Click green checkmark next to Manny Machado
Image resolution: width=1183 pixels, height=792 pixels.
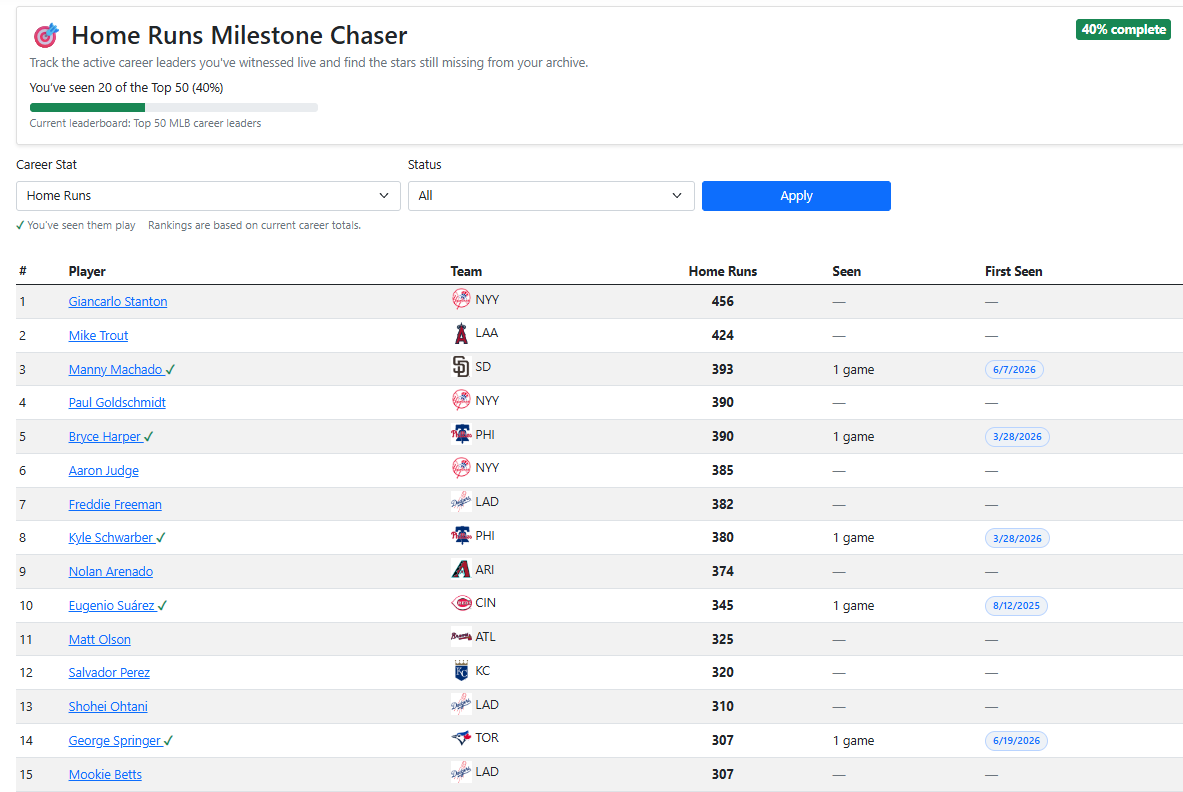pos(171,370)
